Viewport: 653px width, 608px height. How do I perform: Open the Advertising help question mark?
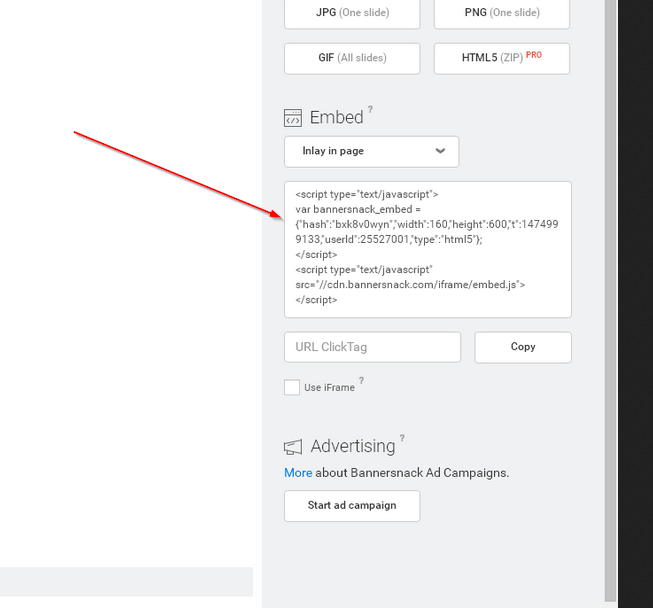point(402,438)
